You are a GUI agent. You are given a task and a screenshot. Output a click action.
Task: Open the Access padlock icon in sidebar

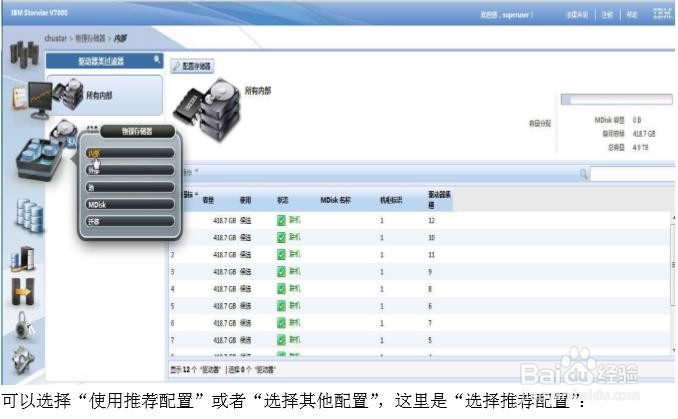pos(24,325)
